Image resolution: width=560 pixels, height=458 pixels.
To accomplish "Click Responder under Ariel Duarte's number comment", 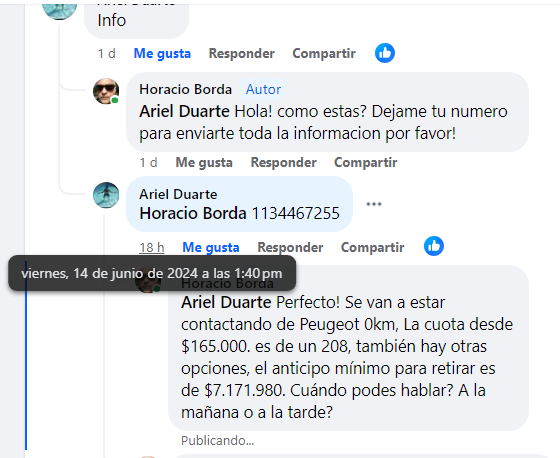I will coord(290,247).
